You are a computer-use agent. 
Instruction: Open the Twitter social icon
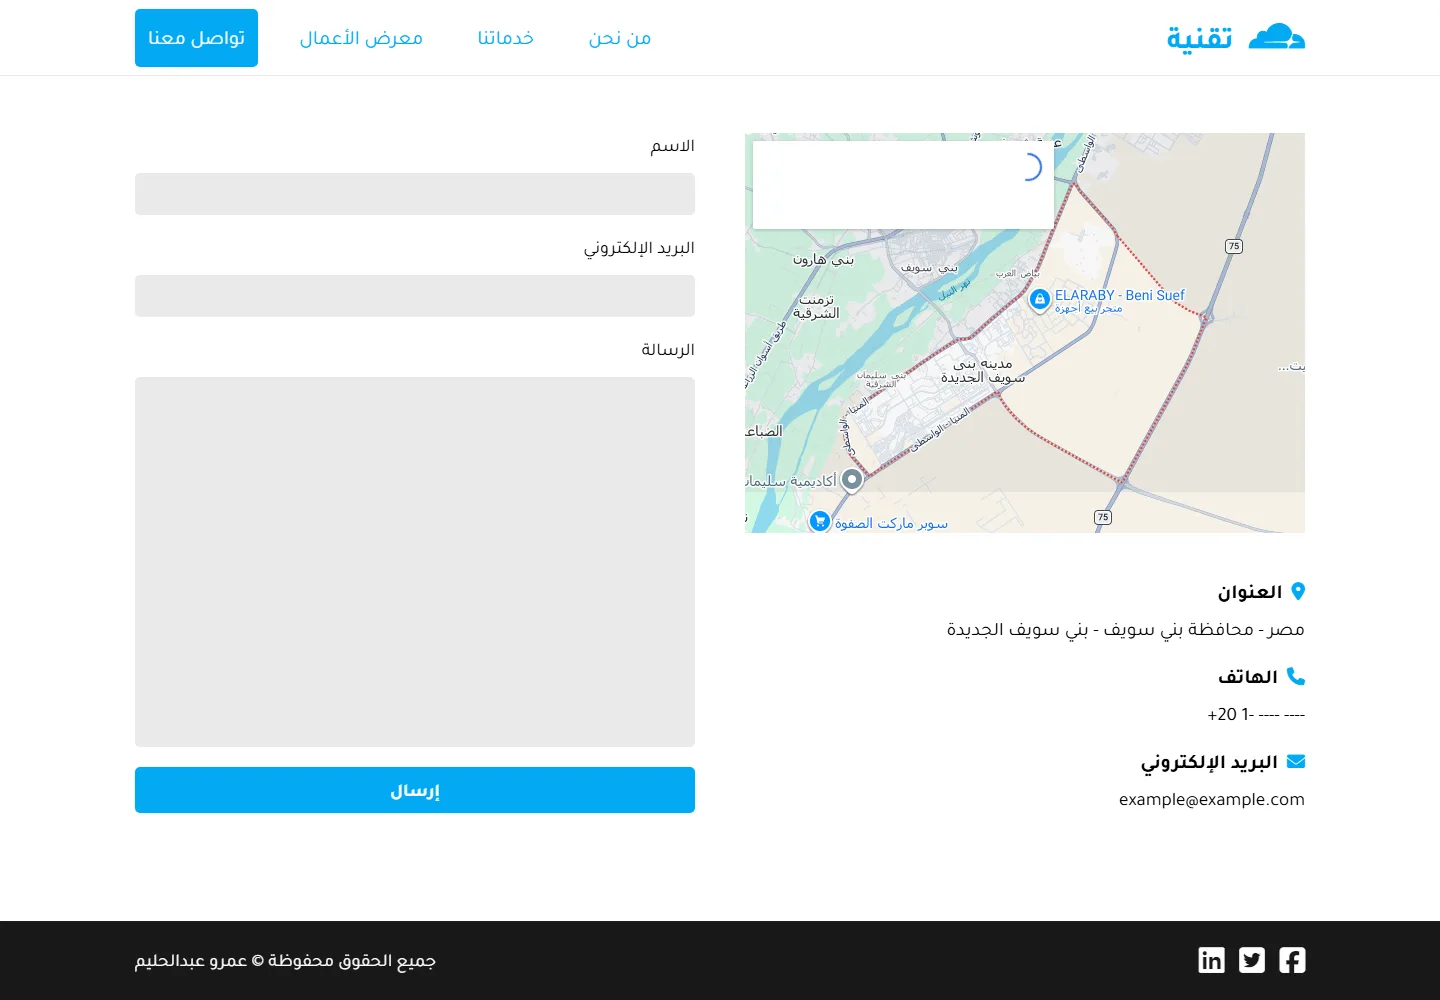(1252, 960)
